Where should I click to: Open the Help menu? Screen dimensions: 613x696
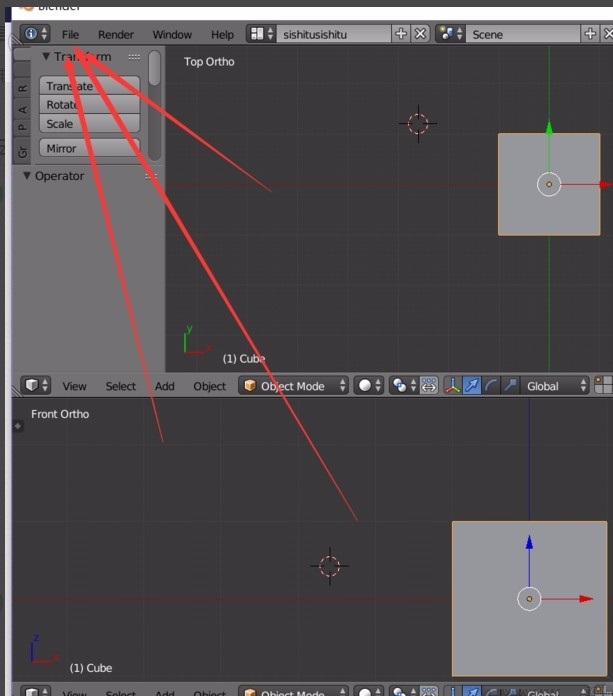pos(222,34)
